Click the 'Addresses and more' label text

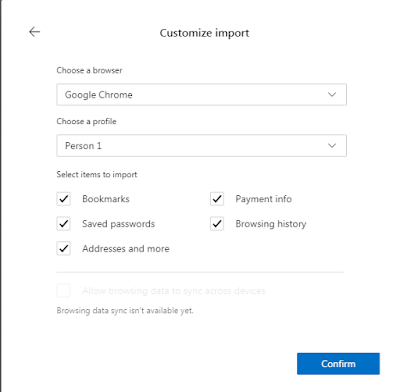click(x=126, y=249)
